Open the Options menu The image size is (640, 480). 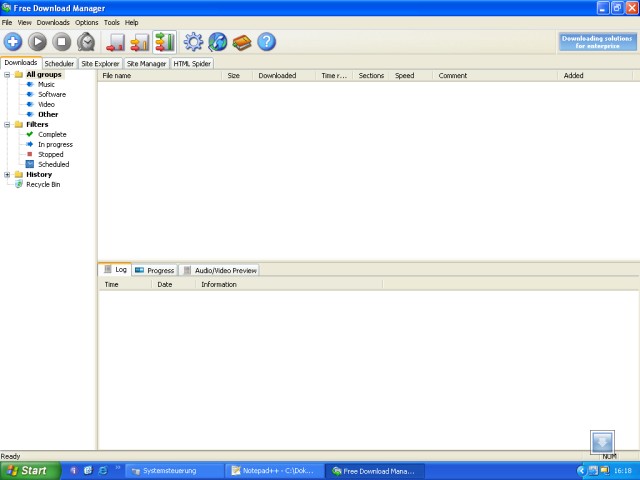[87, 22]
